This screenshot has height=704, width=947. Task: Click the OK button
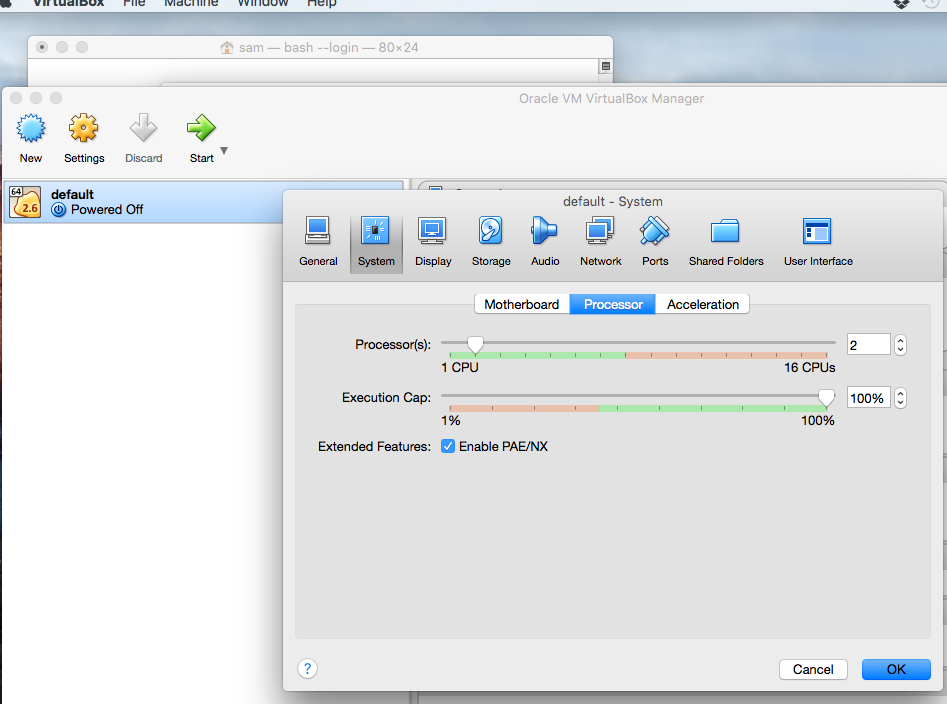pyautogui.click(x=896, y=669)
